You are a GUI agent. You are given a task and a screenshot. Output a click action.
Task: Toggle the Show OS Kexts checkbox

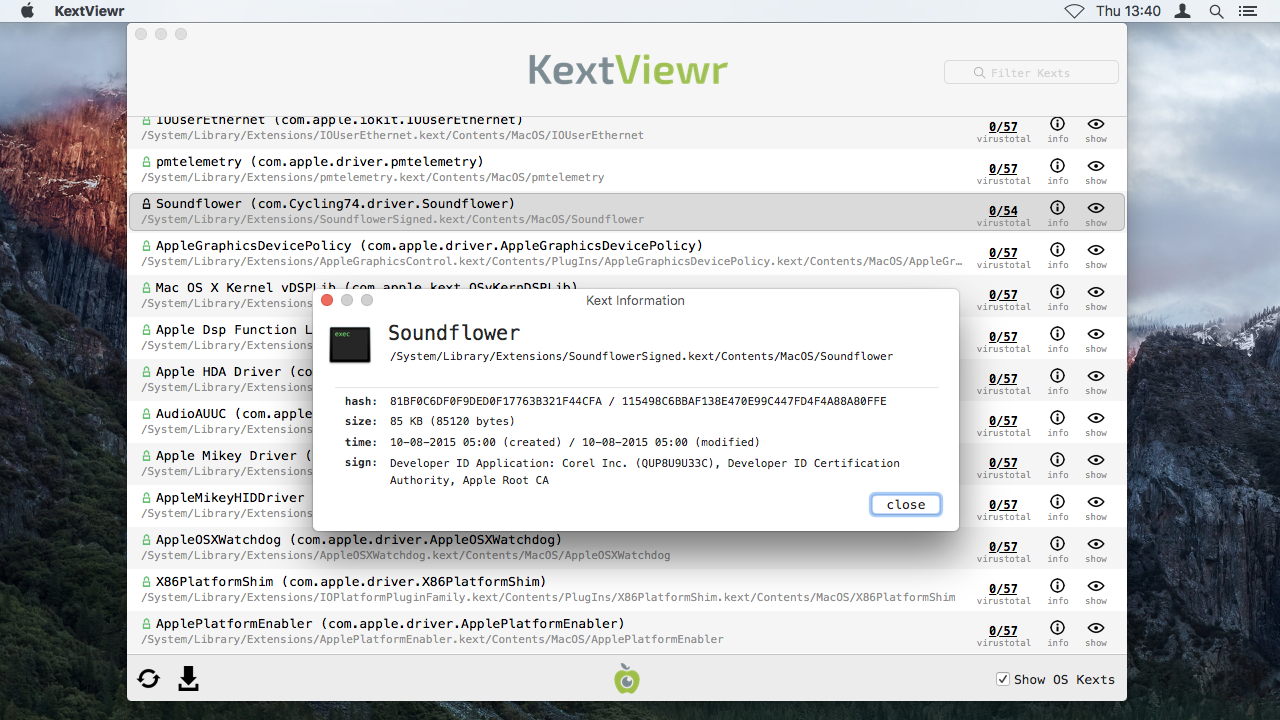1002,679
